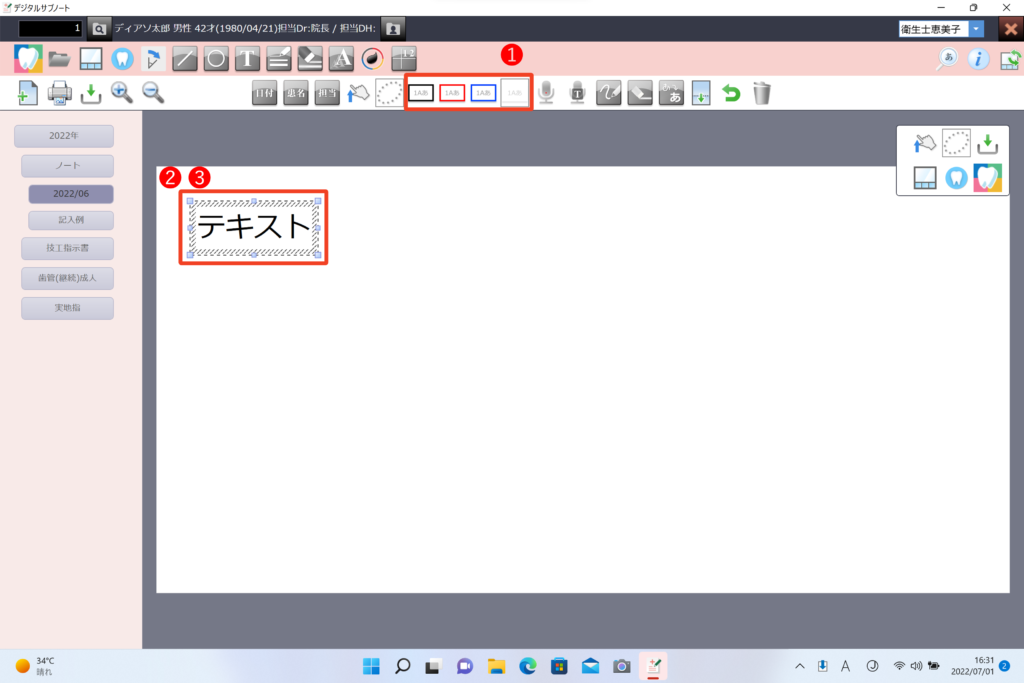Image resolution: width=1024 pixels, height=683 pixels.
Task: Choose the text T tool
Action: click(247, 58)
